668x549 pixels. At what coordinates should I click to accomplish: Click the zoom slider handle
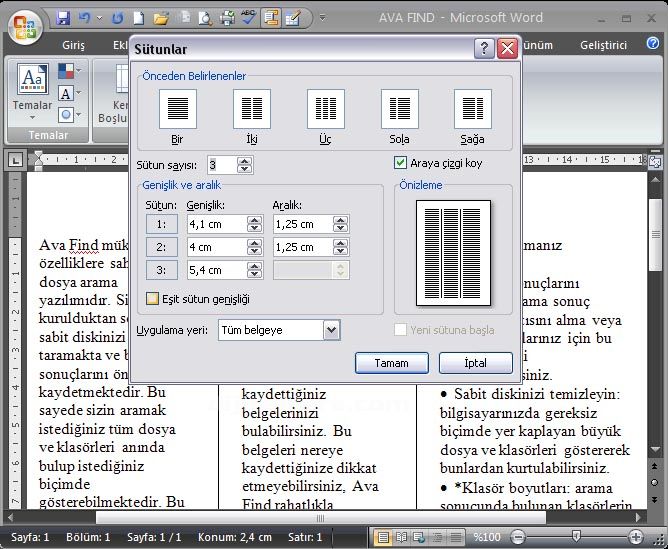point(576,537)
